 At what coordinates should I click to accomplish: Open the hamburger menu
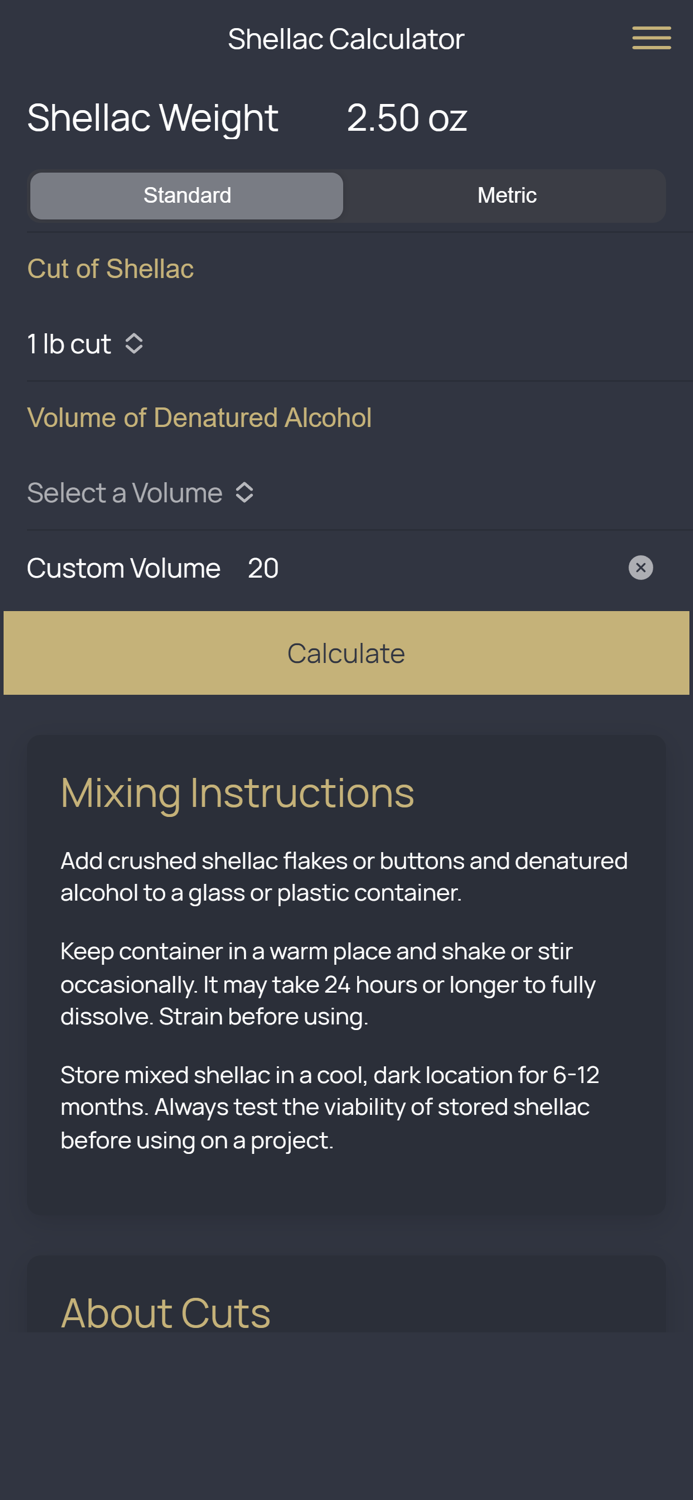tap(651, 37)
